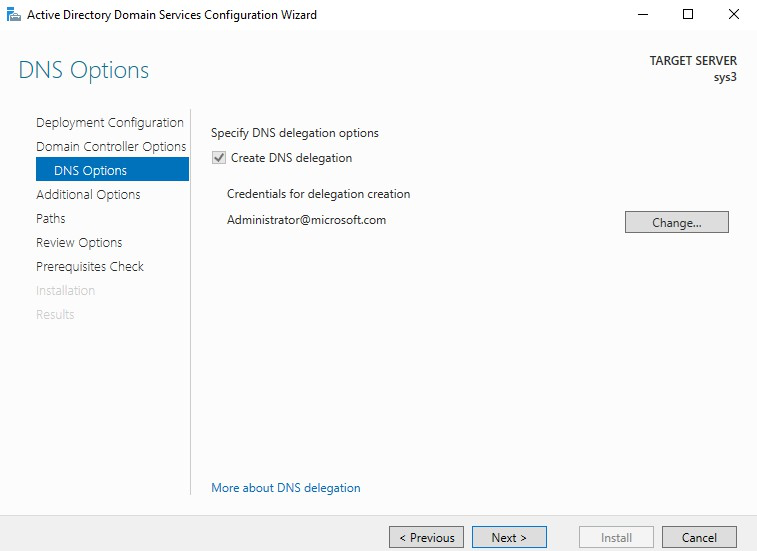Open the More about DNS delegation link
Viewport: 757px width, 551px height.
pyautogui.click(x=286, y=488)
